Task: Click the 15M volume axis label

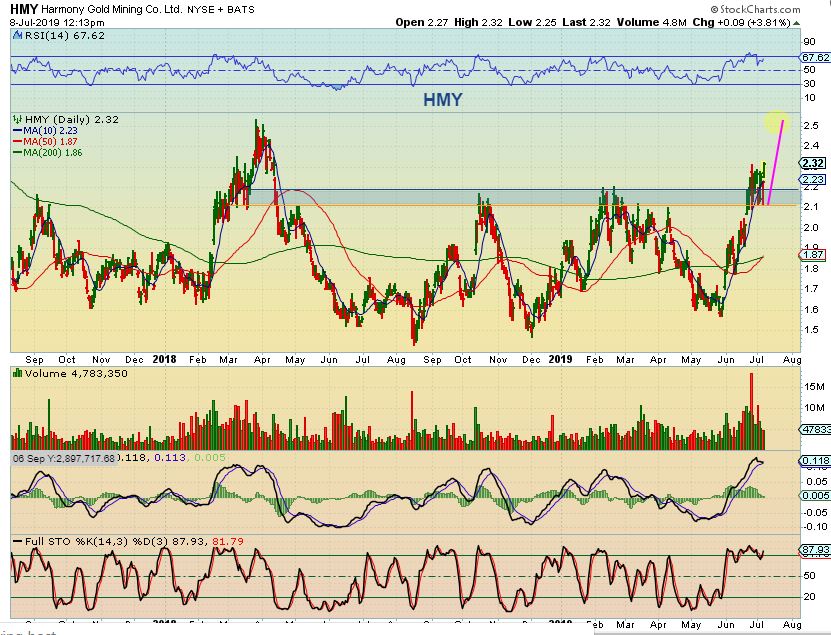Action: pos(814,386)
